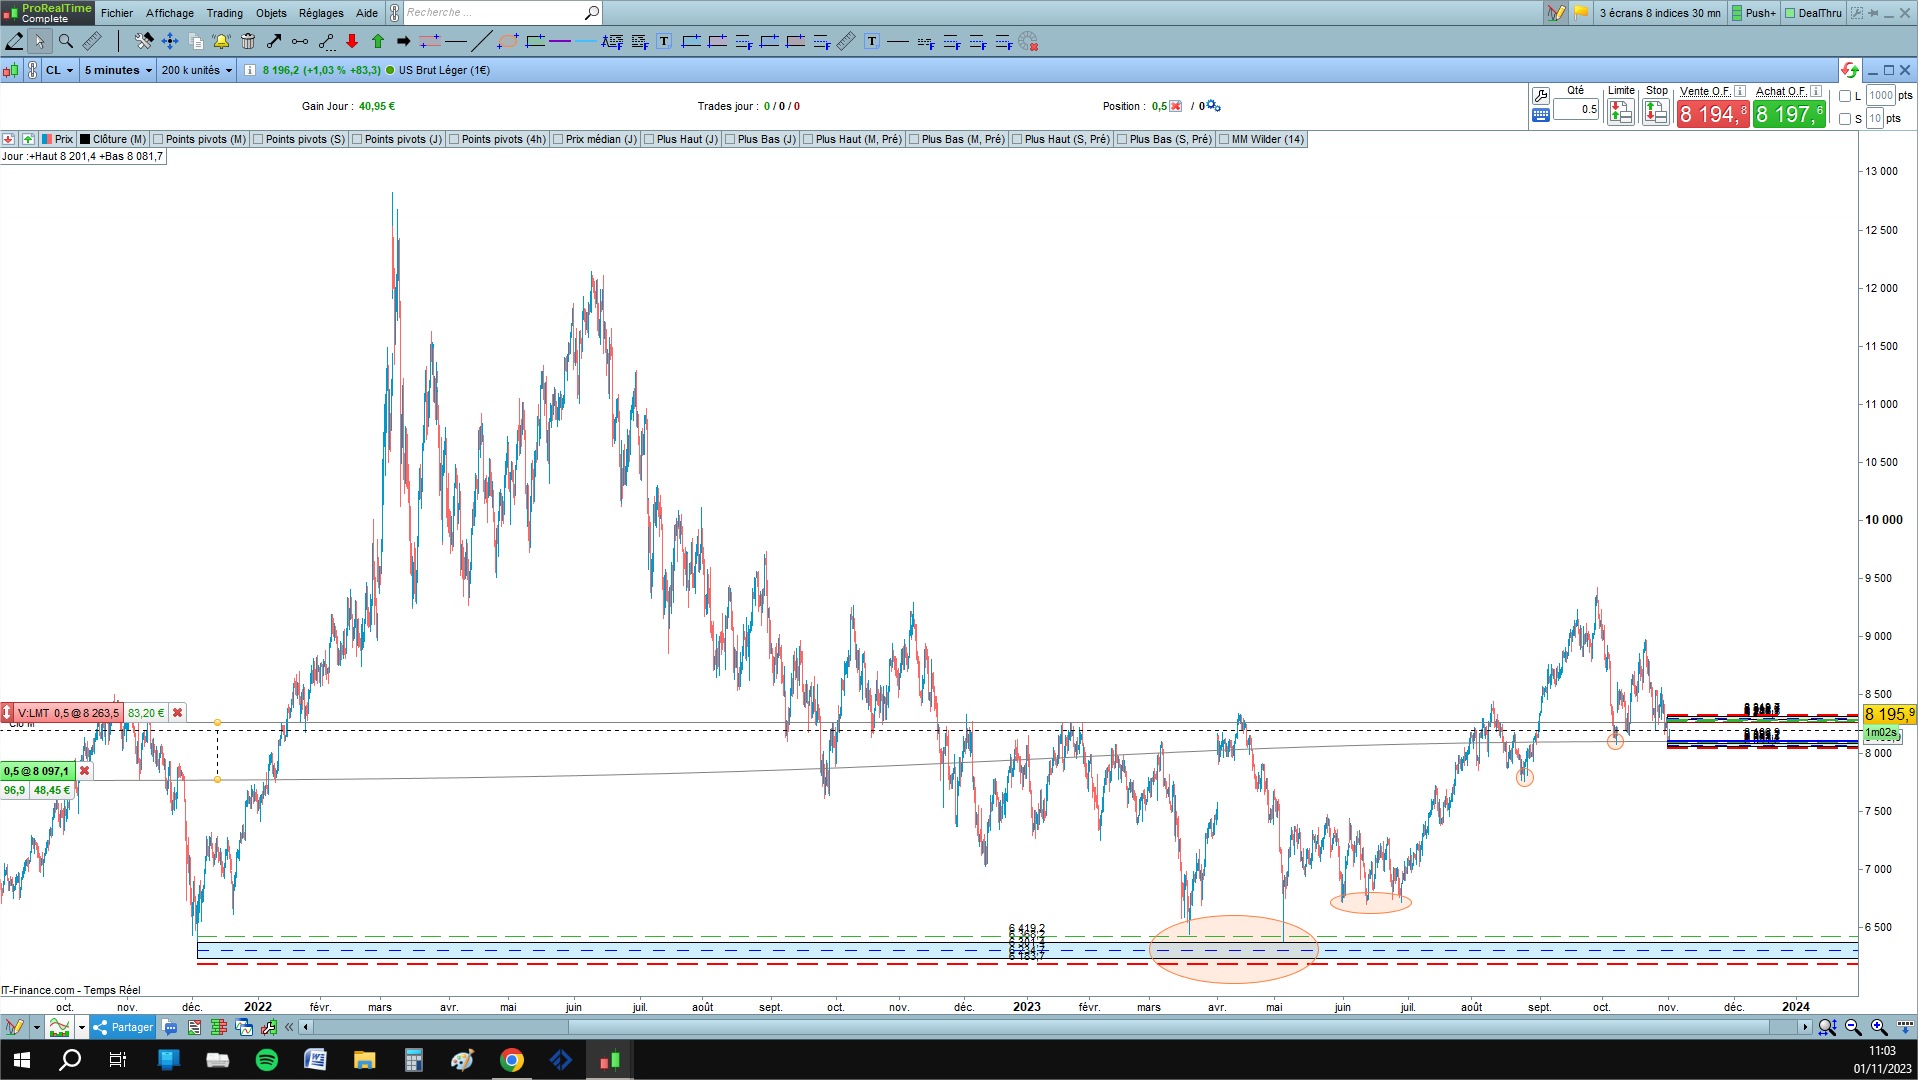Screen dimensions: 1918x1080
Task: Collapse the bottom toolbar double chevron
Action: pyautogui.click(x=289, y=1027)
